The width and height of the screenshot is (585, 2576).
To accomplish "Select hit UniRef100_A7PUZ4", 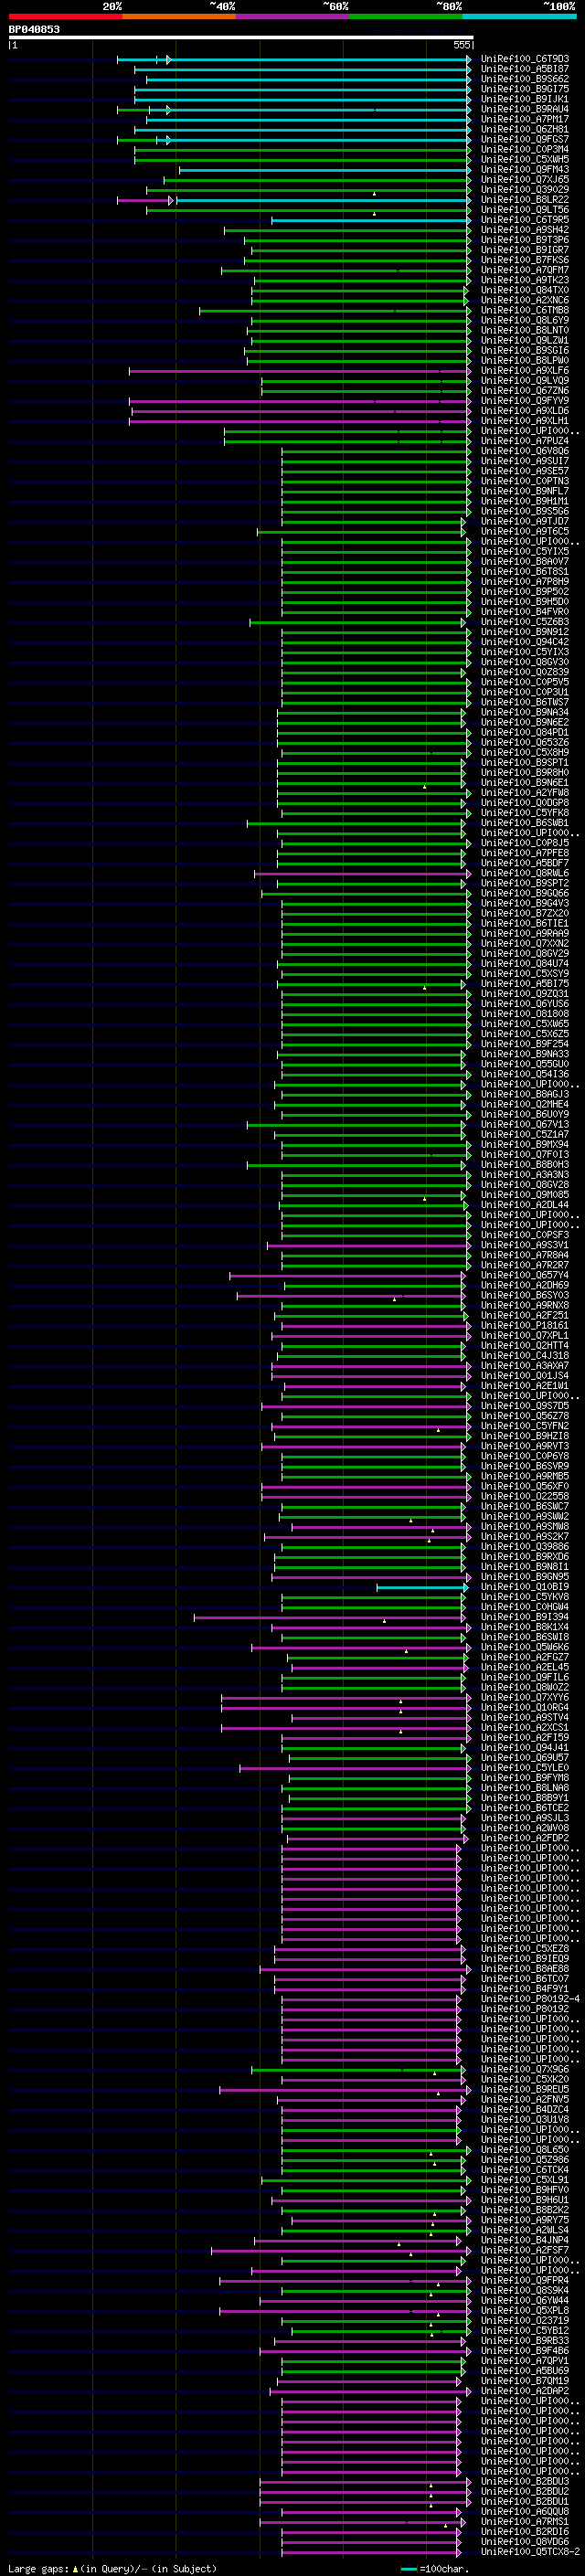I will [x=524, y=441].
